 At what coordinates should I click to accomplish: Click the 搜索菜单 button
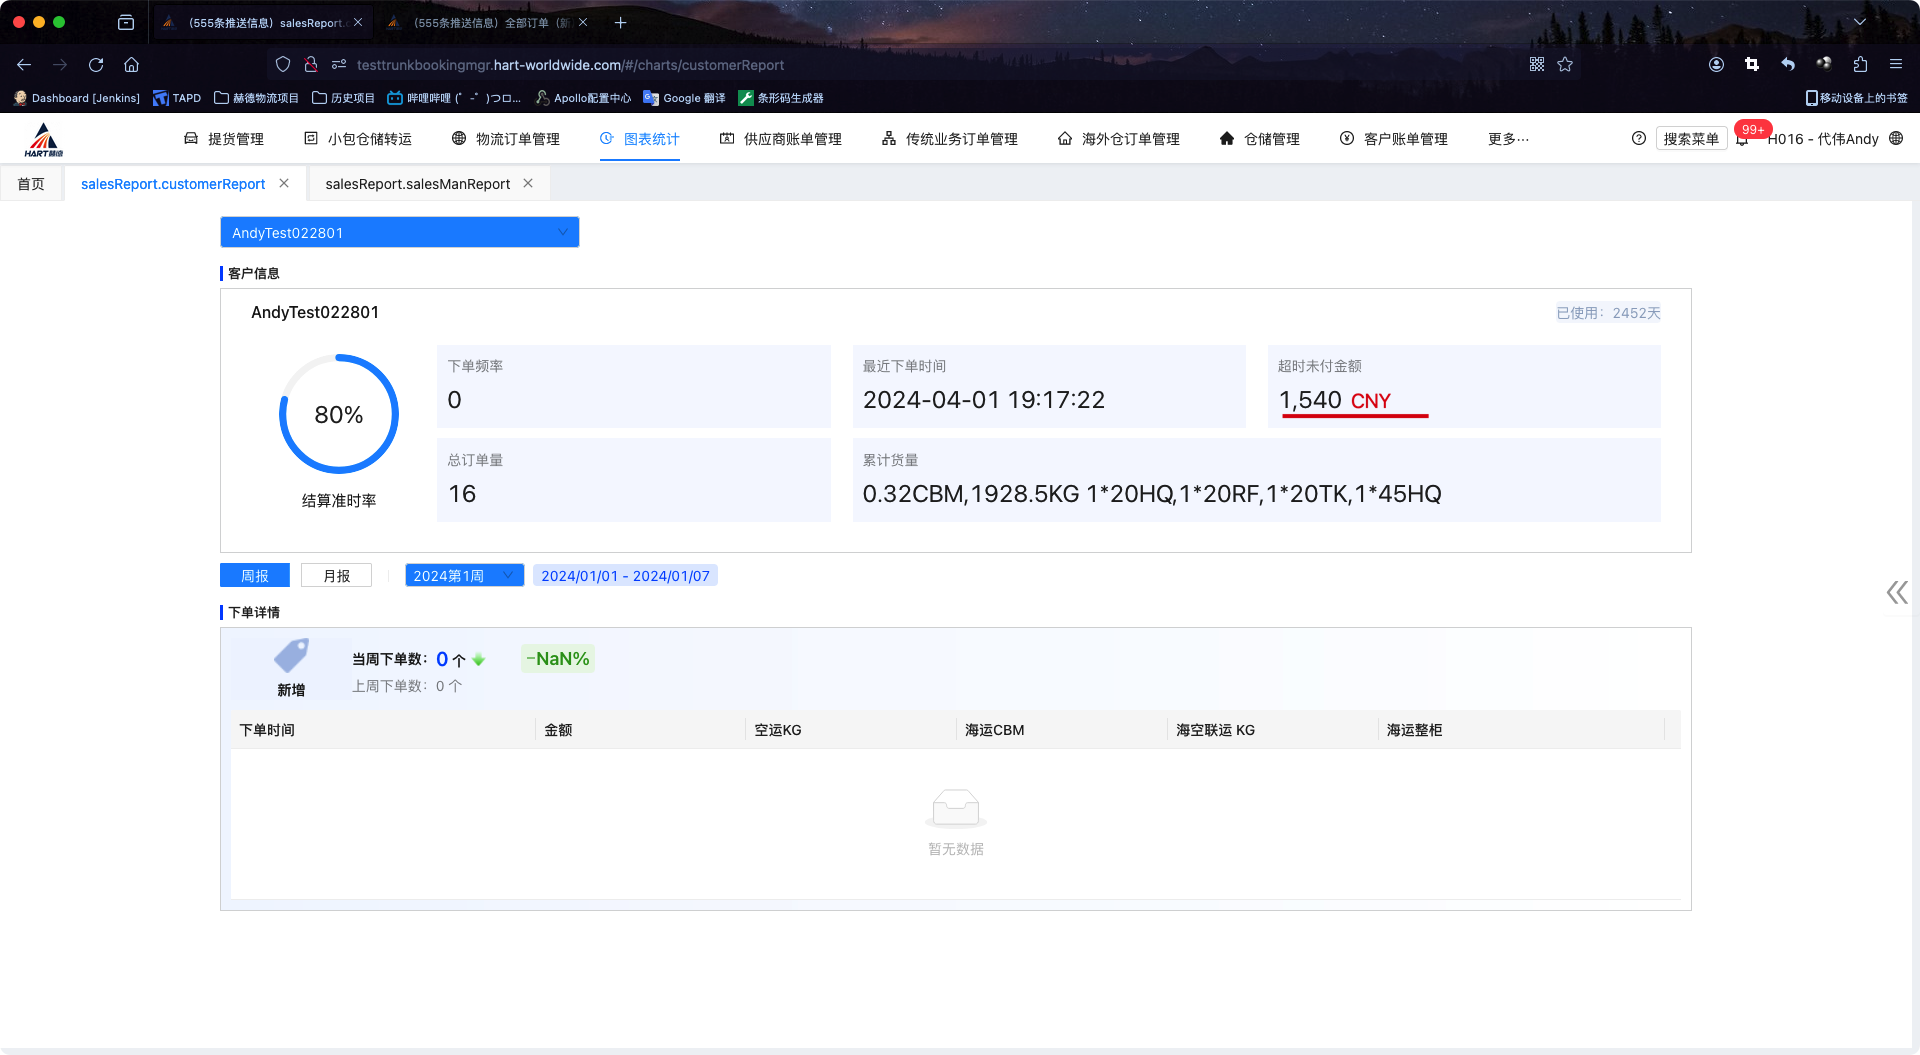[1691, 139]
